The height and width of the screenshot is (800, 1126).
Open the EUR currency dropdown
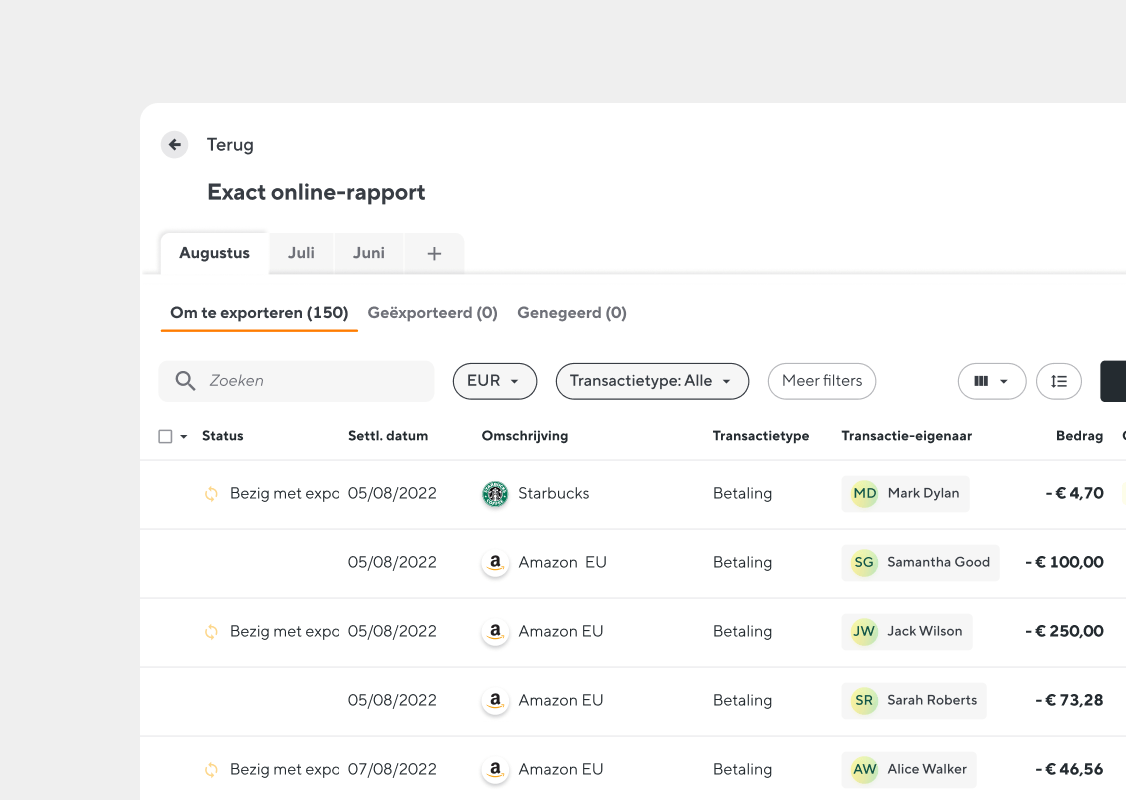tap(495, 381)
